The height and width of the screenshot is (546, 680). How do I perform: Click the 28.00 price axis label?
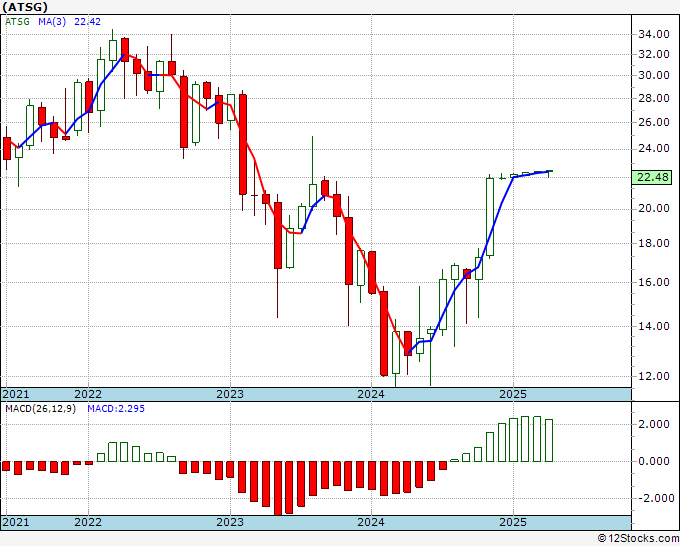654,98
